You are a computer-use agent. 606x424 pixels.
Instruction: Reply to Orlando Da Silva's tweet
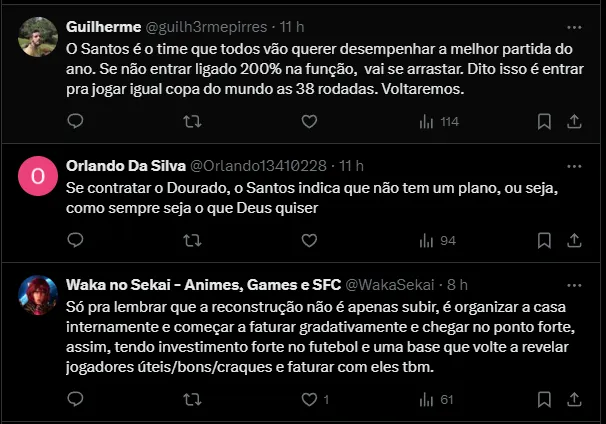coord(75,240)
